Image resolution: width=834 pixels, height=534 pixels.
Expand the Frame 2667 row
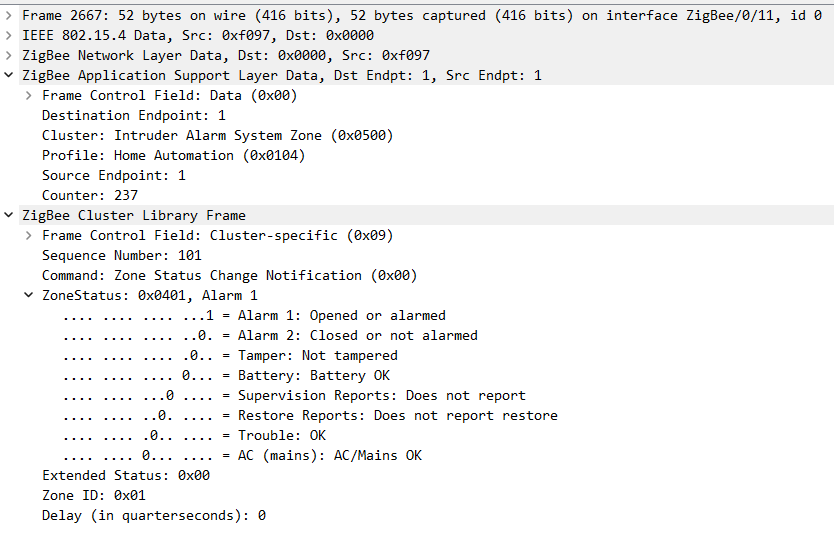coord(10,16)
